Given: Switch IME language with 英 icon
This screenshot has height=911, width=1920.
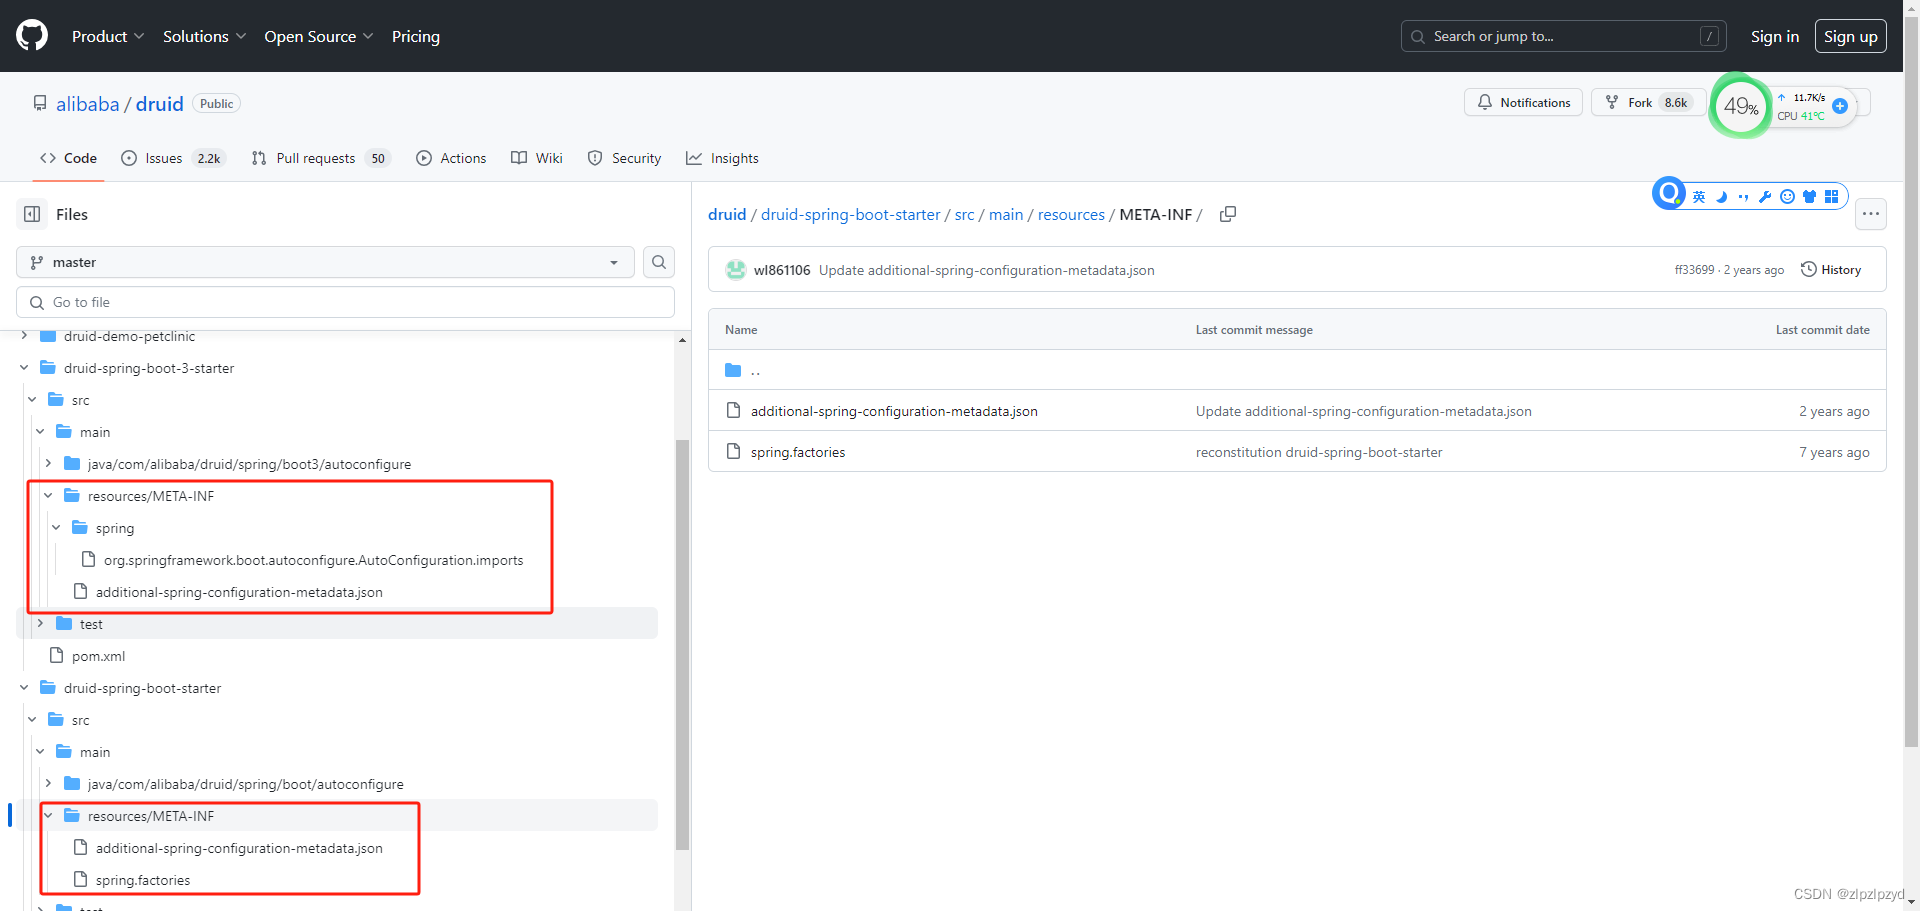Looking at the screenshot, I should tap(1699, 197).
